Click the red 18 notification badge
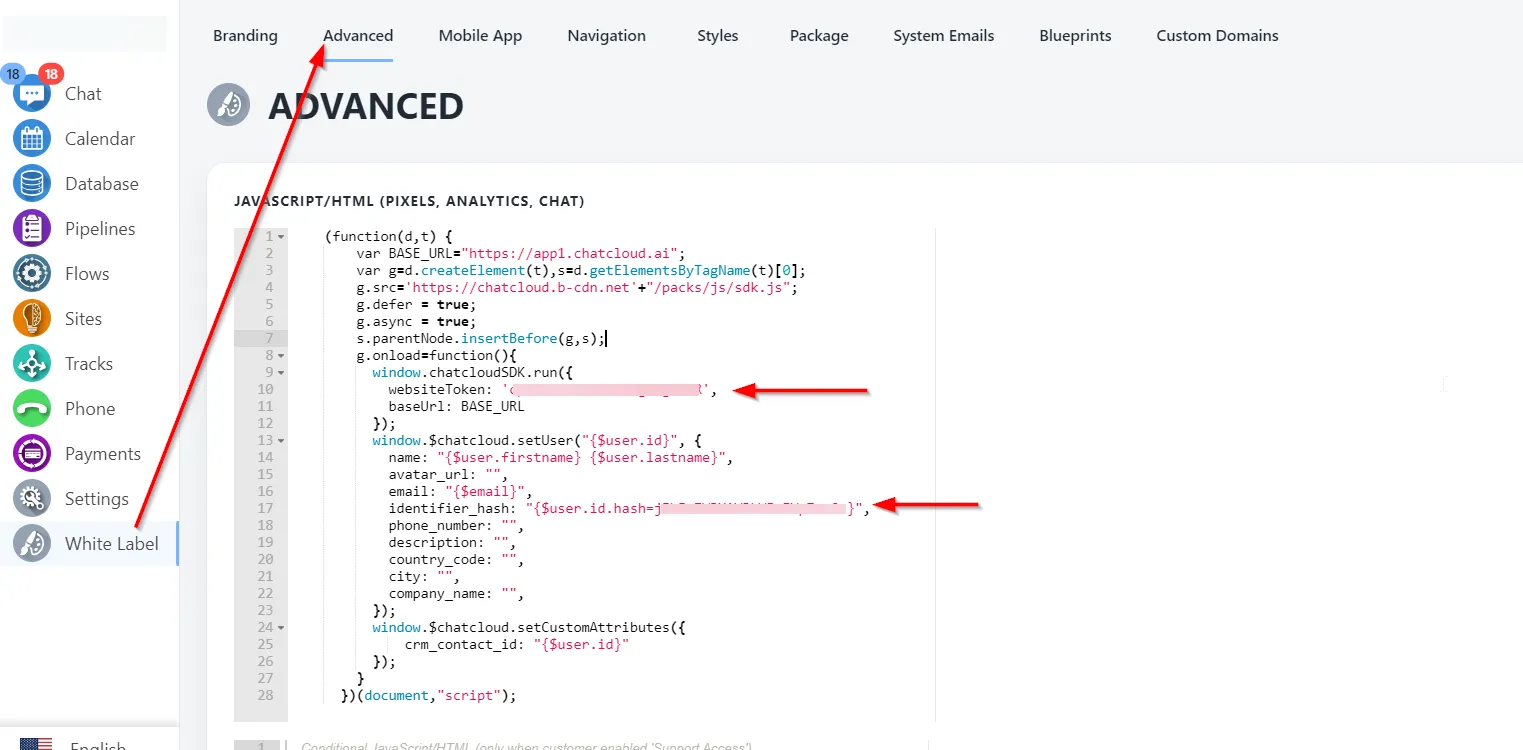 pos(51,73)
